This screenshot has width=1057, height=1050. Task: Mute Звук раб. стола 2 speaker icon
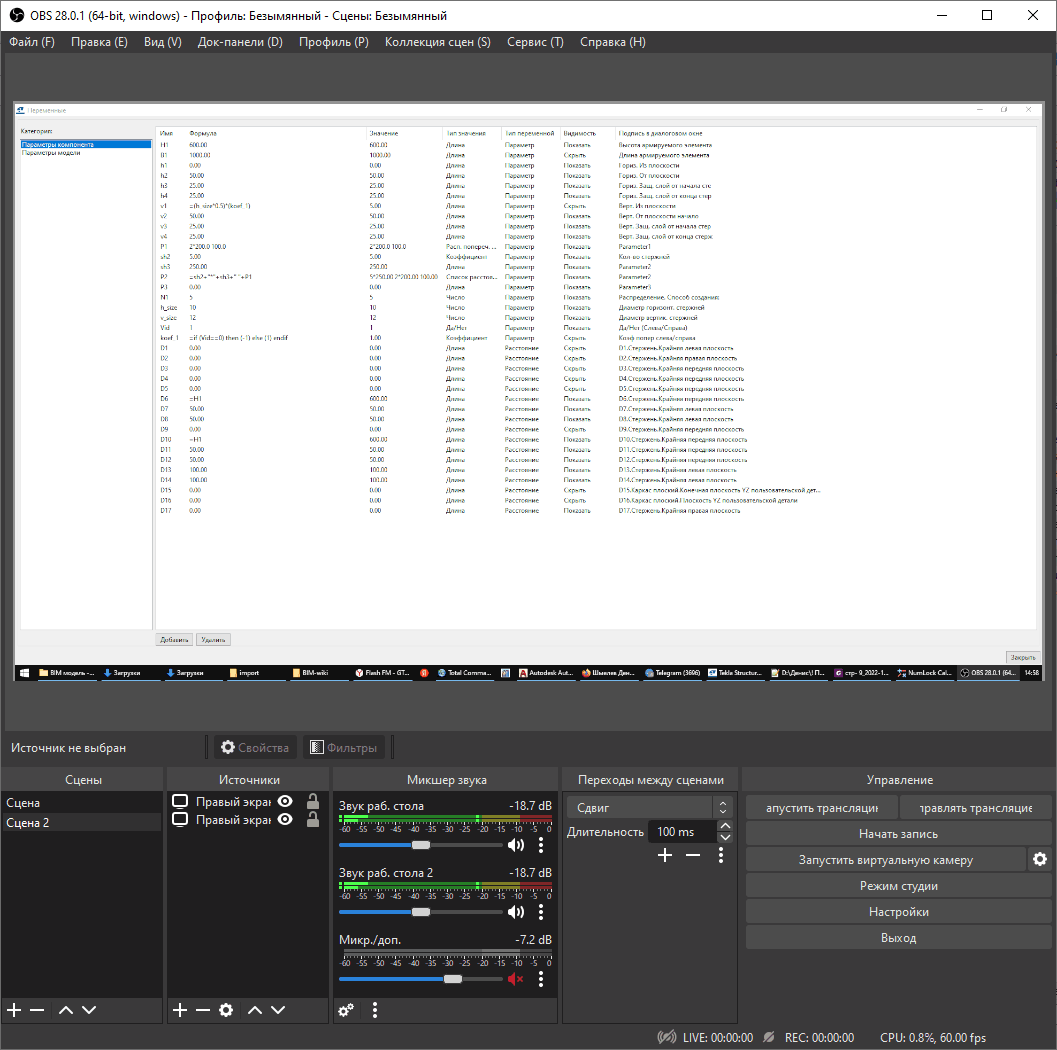(516, 912)
